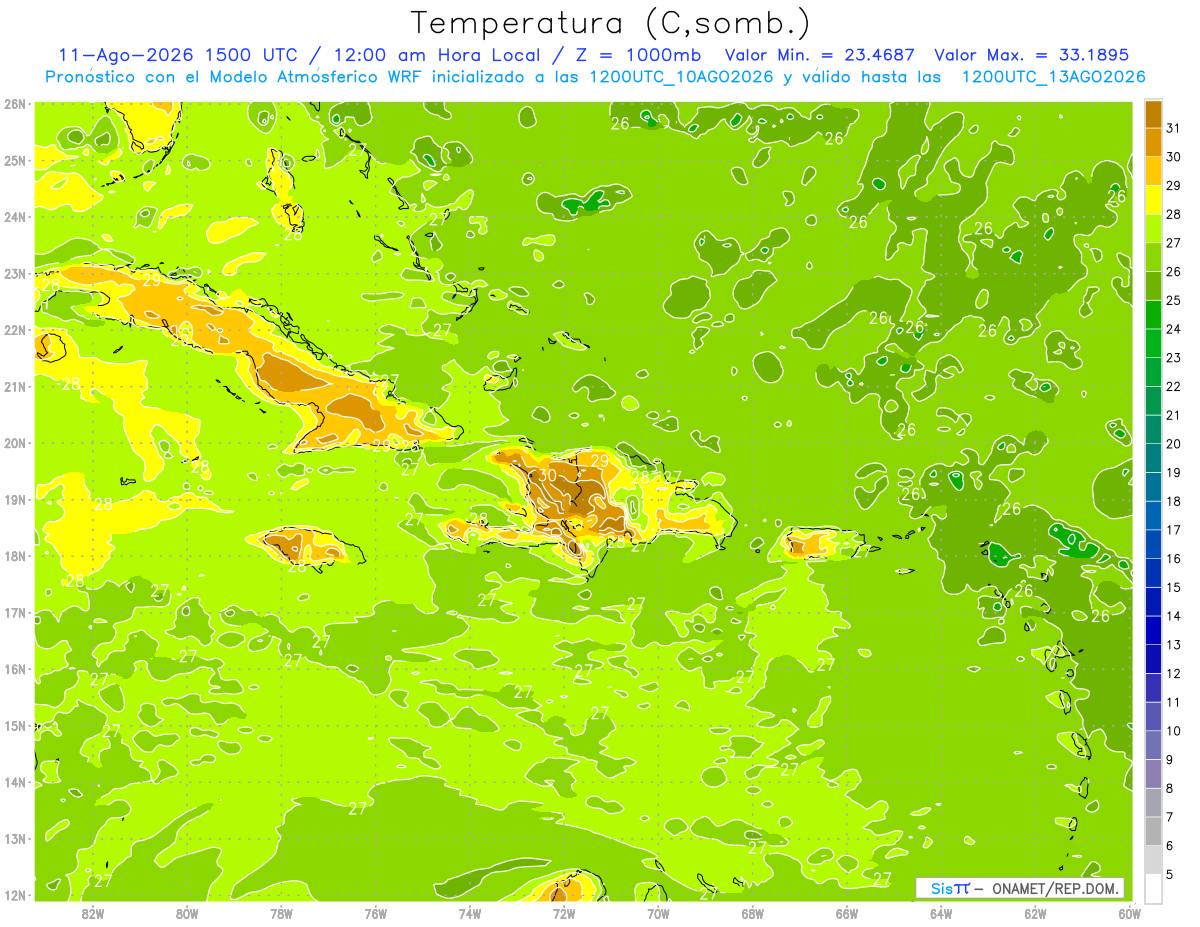This screenshot has width=1200, height=927.
Task: Click the colorbar label '15'
Action: coord(1174,587)
